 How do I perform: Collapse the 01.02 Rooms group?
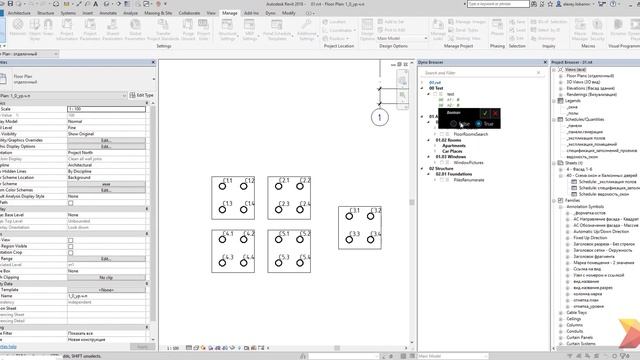point(429,140)
